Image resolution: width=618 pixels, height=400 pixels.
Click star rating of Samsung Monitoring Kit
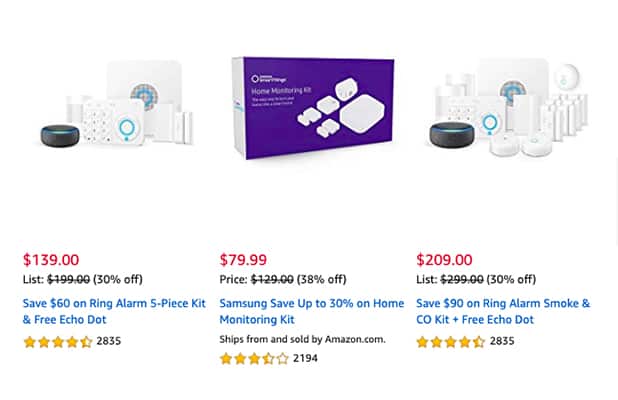[x=254, y=358]
